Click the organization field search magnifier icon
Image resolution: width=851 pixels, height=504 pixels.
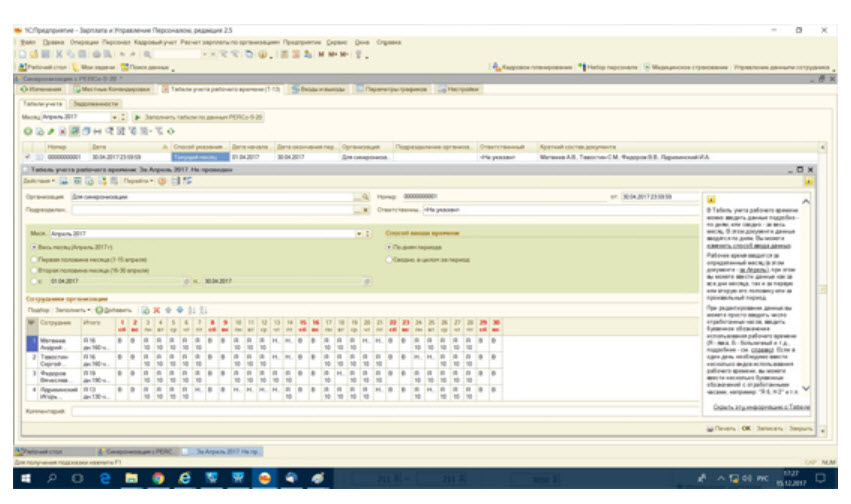coord(365,197)
